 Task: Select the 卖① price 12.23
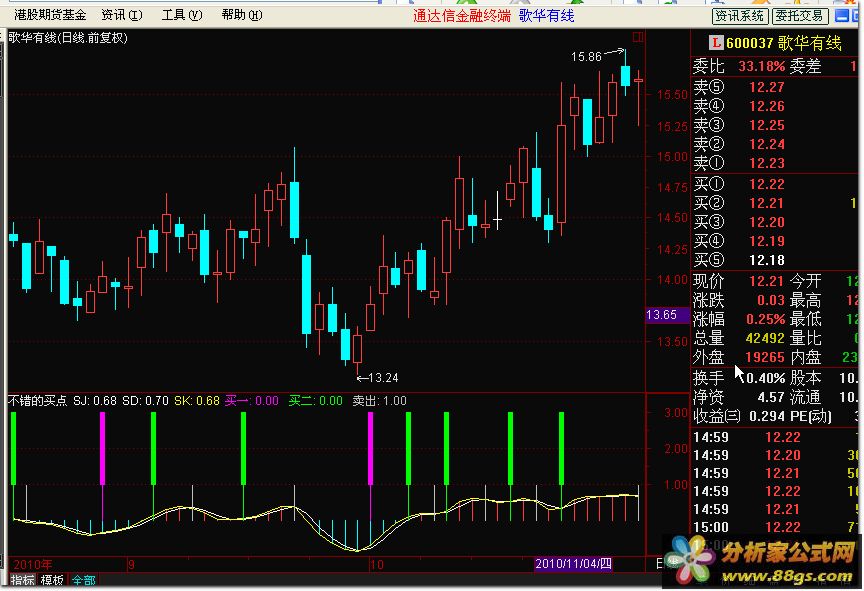[766, 163]
